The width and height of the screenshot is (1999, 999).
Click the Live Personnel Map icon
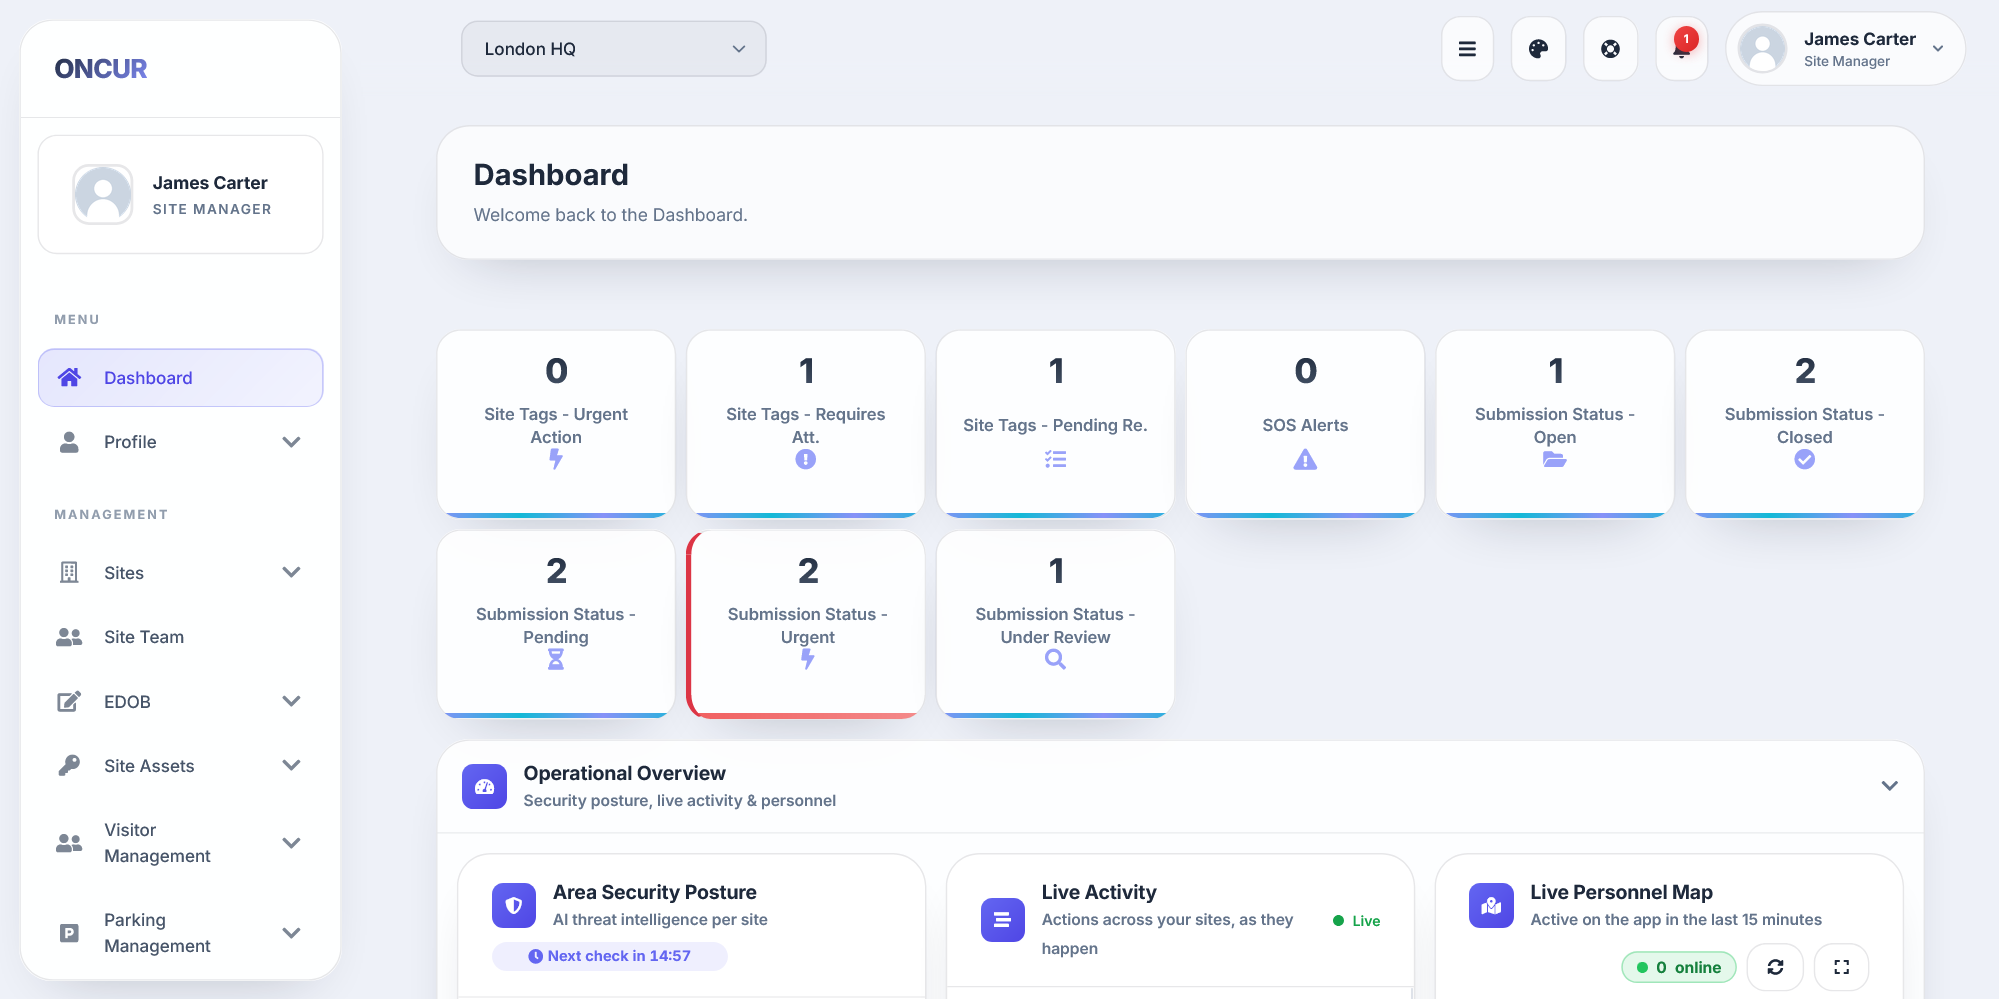(x=1491, y=905)
